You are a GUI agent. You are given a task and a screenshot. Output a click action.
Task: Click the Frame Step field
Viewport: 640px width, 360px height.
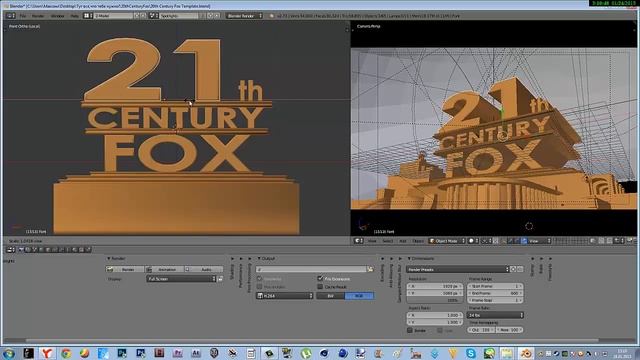point(495,300)
